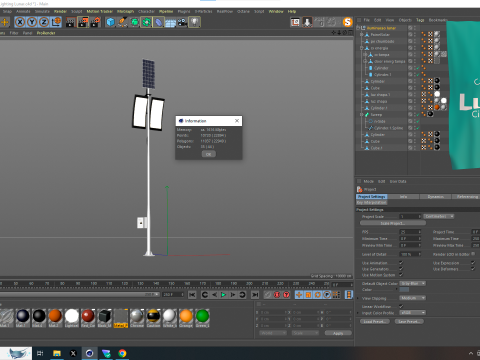Select the green material ball

(202, 316)
